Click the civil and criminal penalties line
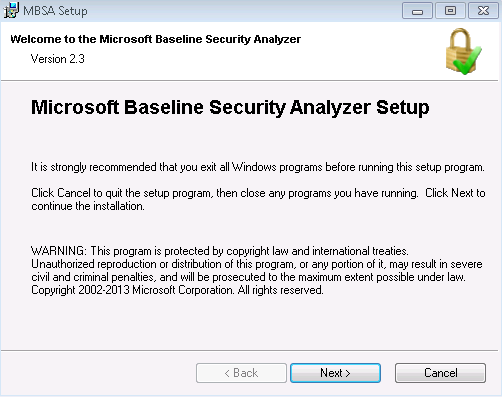This screenshot has width=502, height=397. click(248, 277)
